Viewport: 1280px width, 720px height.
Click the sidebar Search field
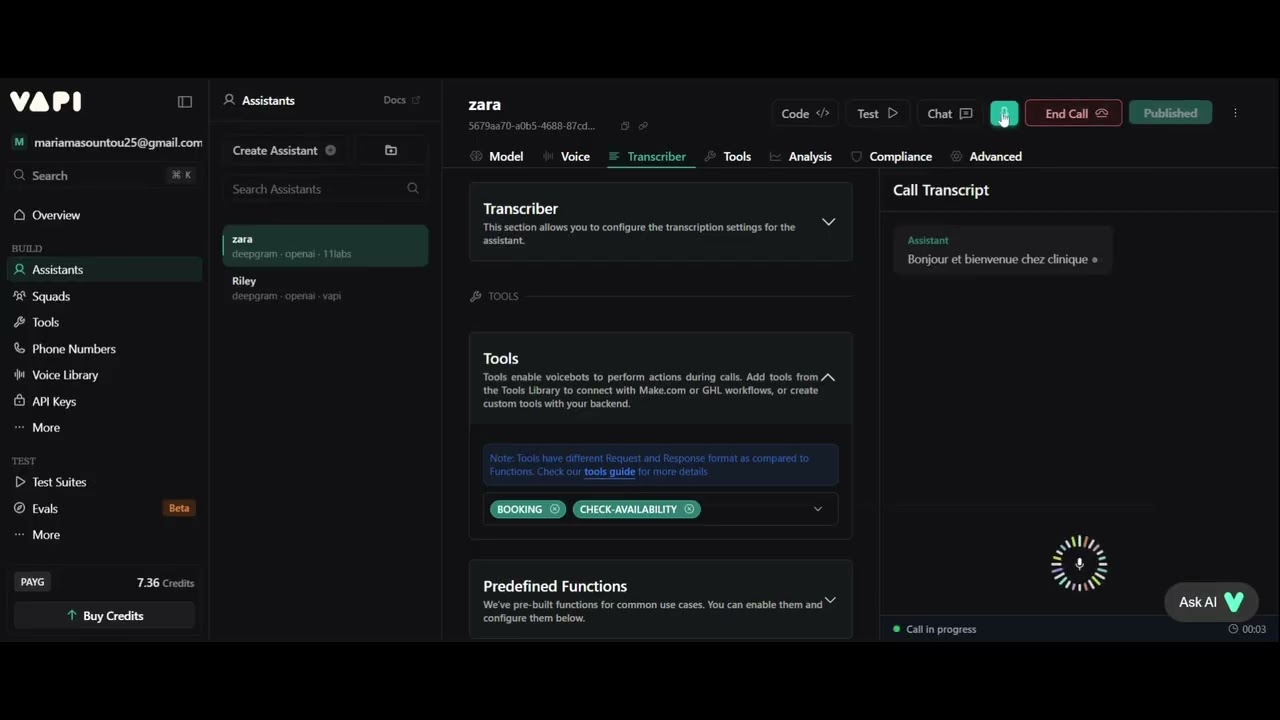103,175
